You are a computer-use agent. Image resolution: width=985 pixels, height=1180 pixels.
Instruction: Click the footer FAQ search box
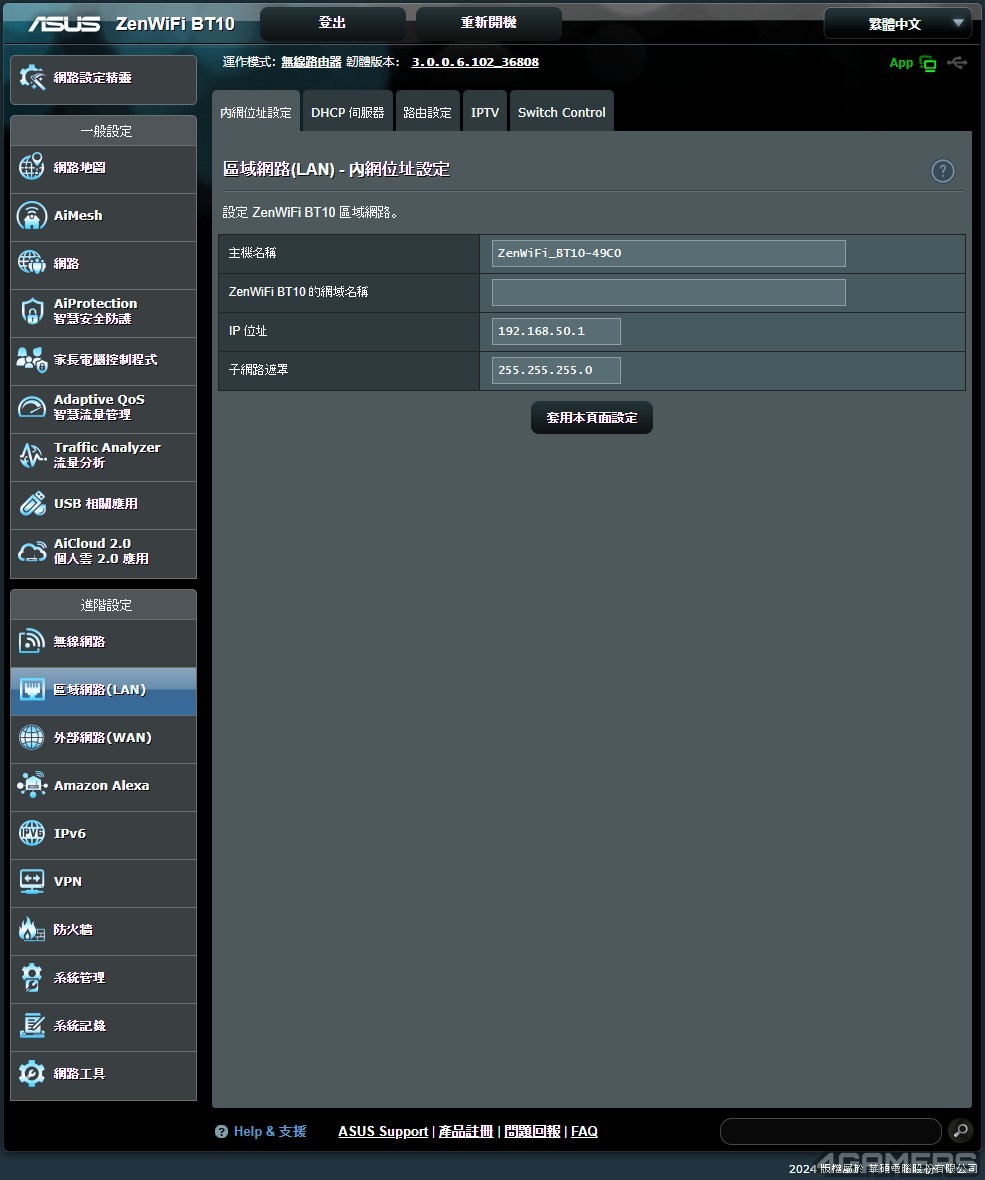[x=831, y=1130]
